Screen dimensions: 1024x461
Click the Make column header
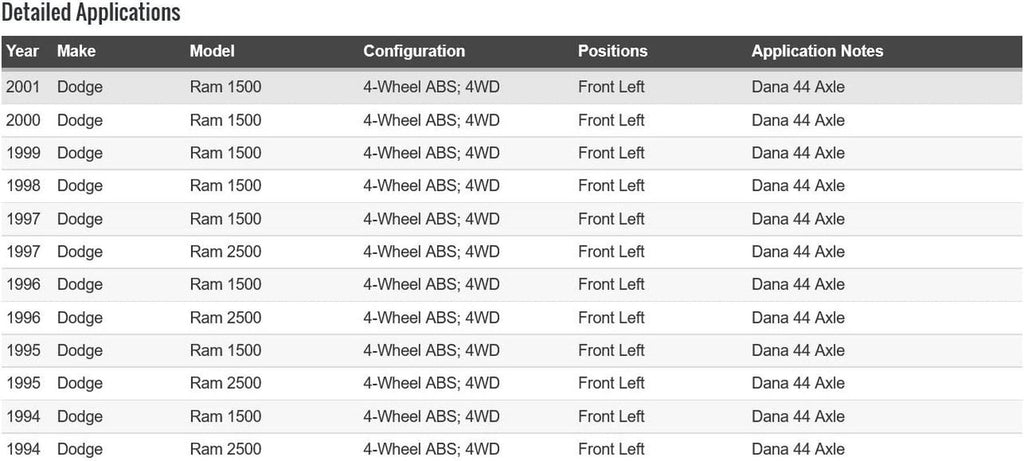(76, 51)
